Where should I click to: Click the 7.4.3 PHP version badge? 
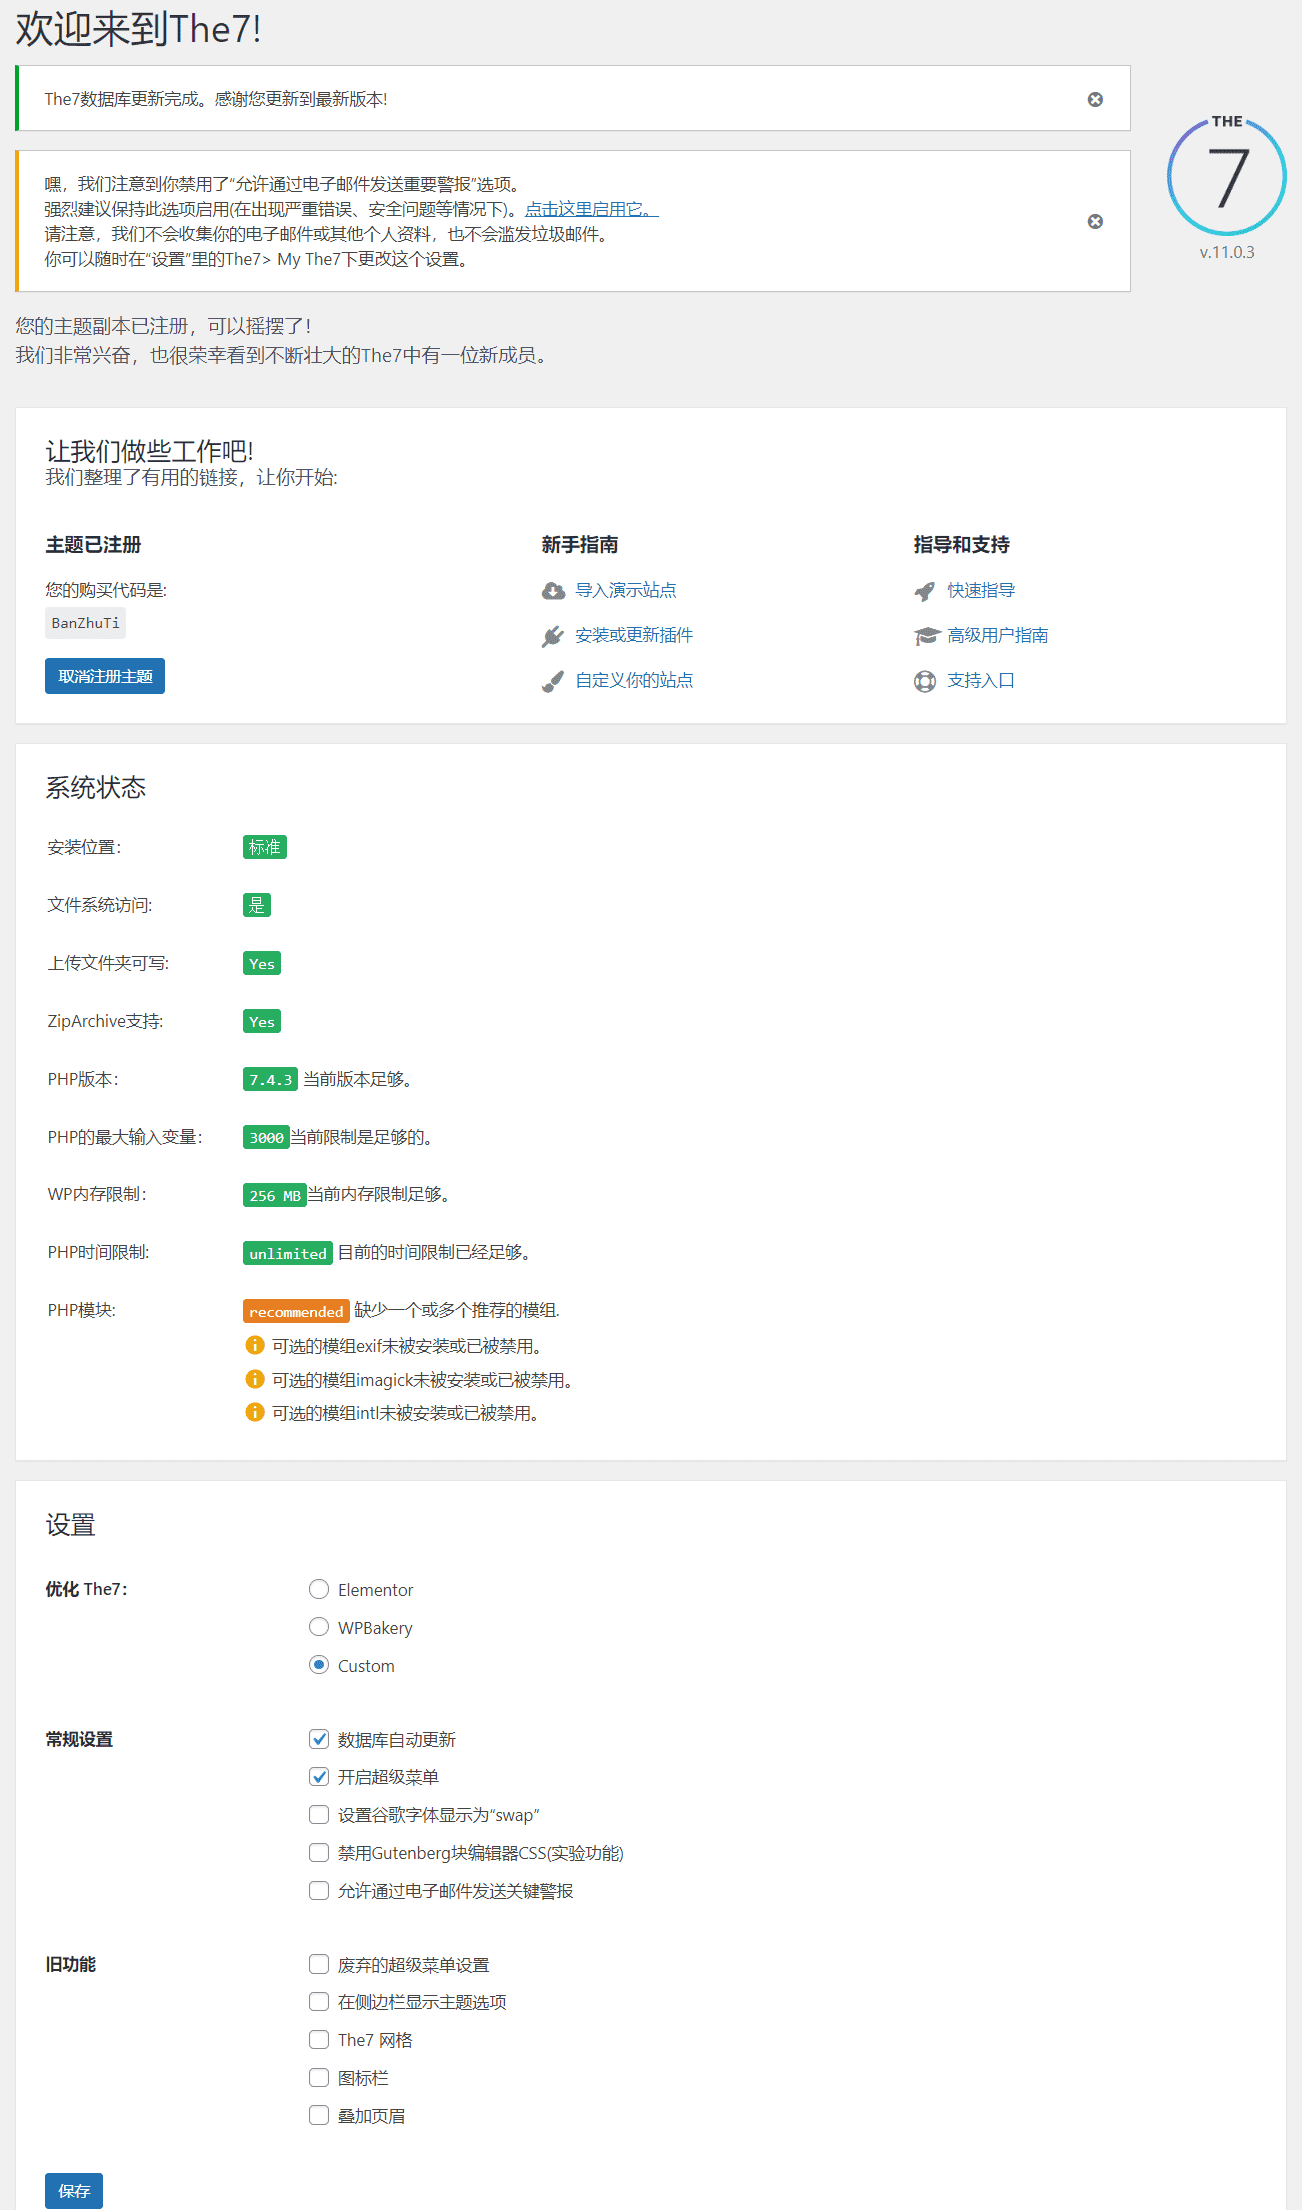(x=270, y=1079)
